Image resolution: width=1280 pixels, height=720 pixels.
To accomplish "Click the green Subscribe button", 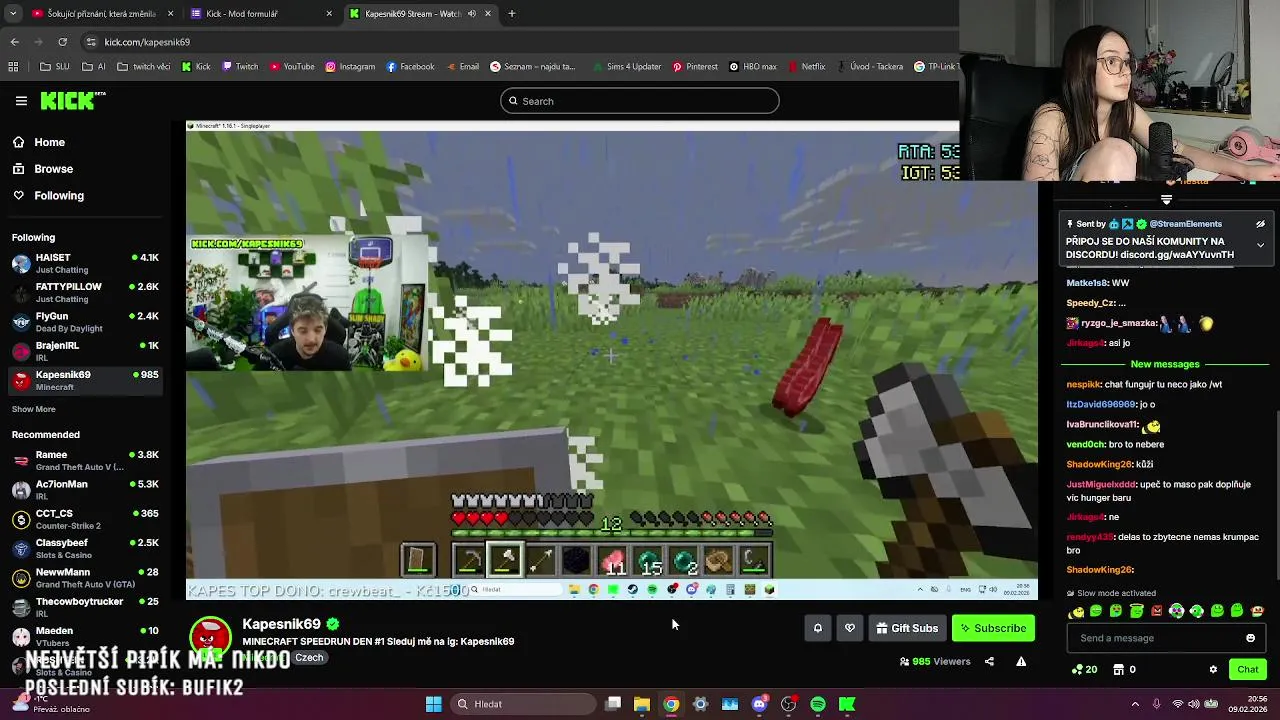I will coord(993,628).
